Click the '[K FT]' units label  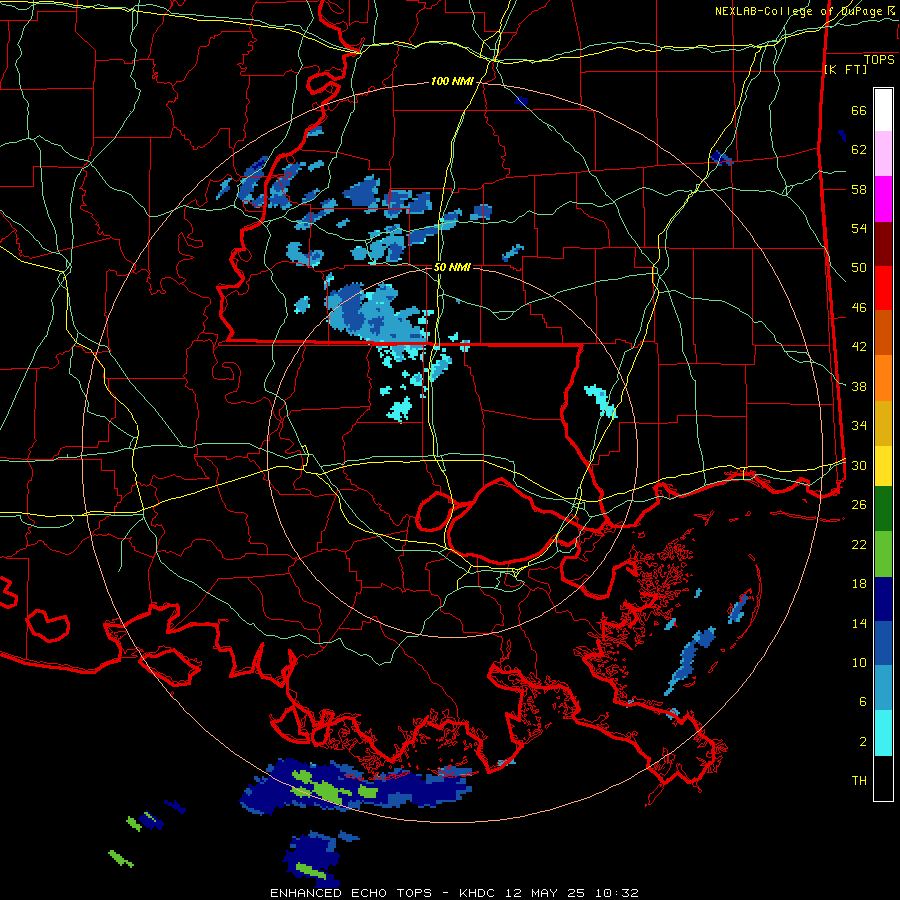click(845, 69)
